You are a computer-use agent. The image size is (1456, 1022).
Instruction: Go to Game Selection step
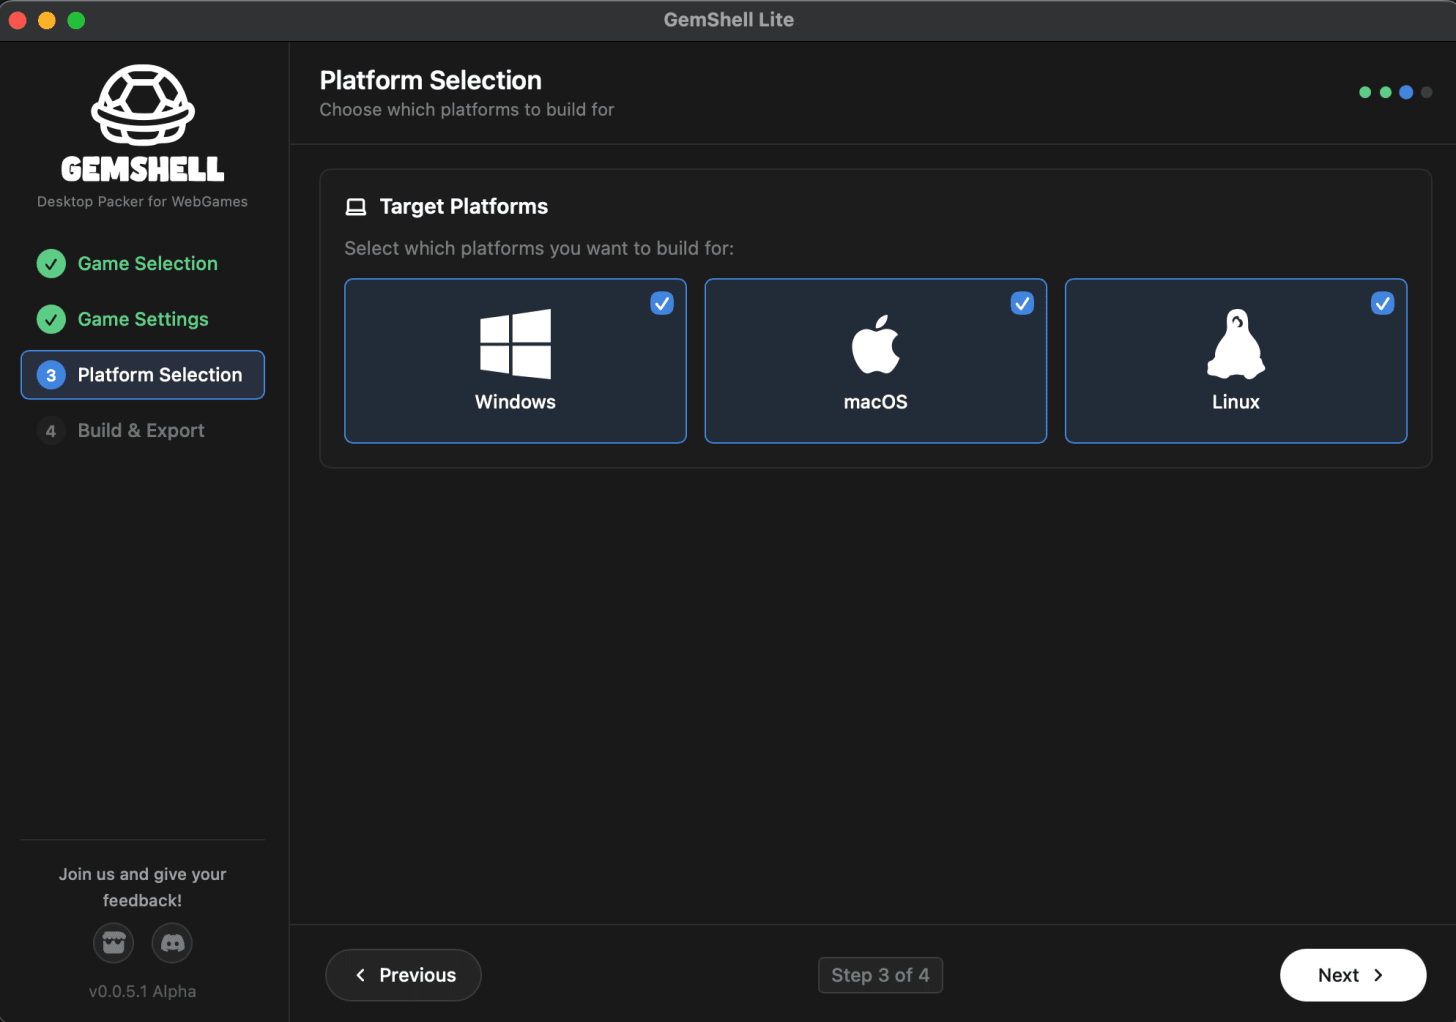(143, 264)
